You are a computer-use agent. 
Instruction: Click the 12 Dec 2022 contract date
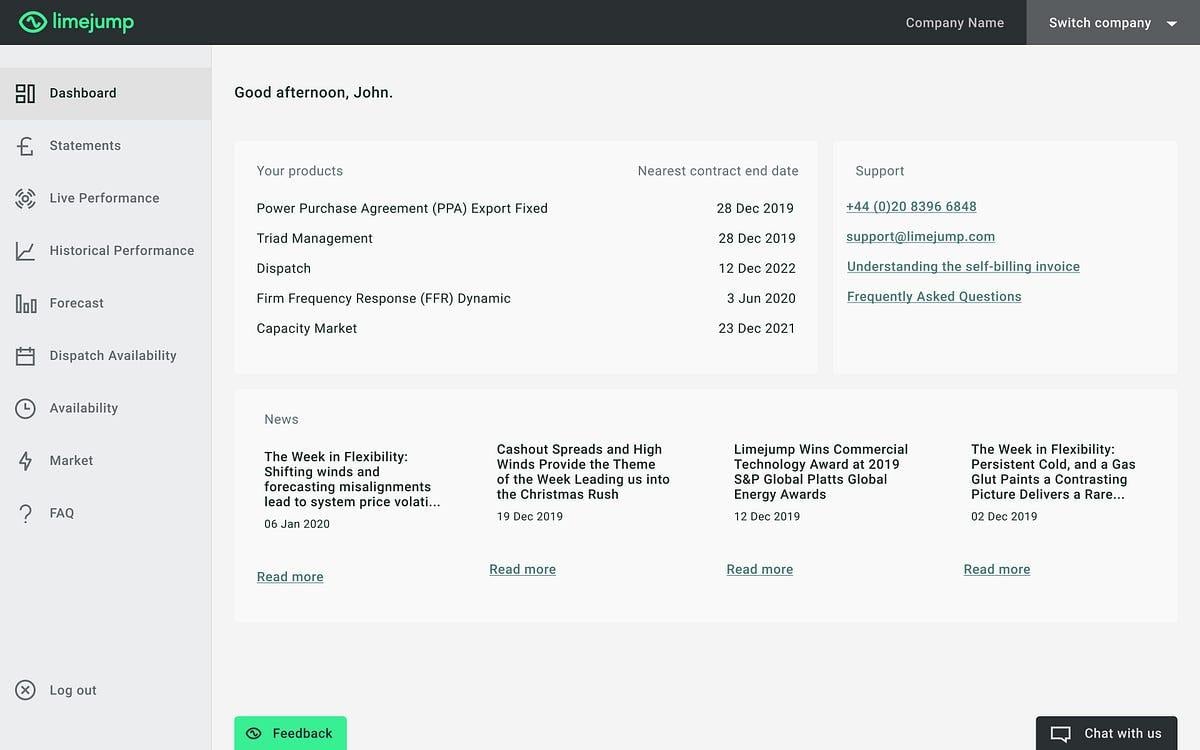coord(757,268)
